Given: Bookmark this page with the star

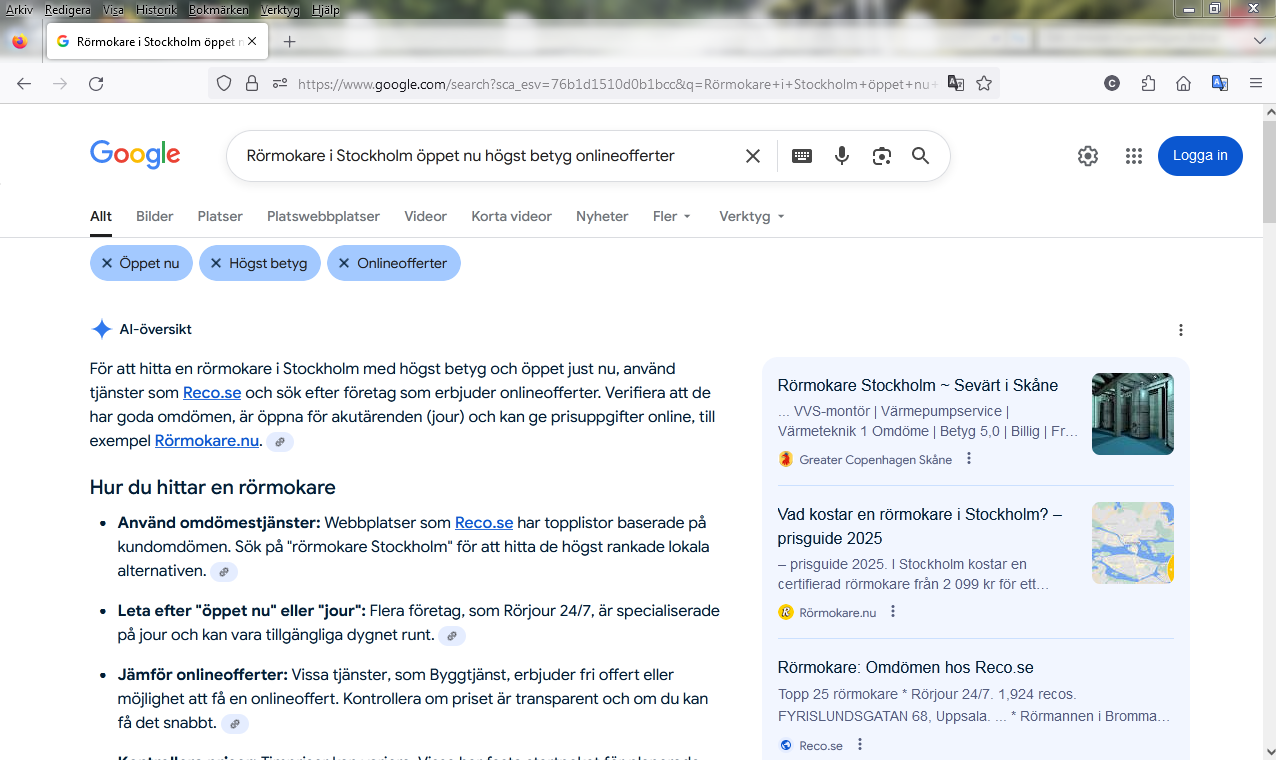Looking at the screenshot, I should 984,84.
